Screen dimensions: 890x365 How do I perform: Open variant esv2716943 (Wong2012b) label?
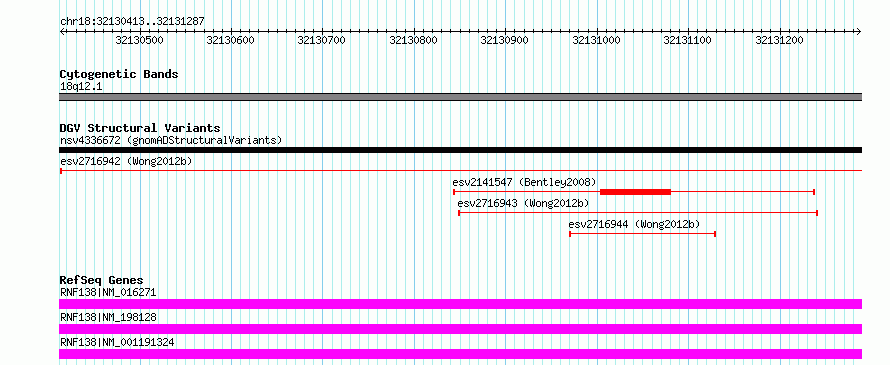coord(523,203)
